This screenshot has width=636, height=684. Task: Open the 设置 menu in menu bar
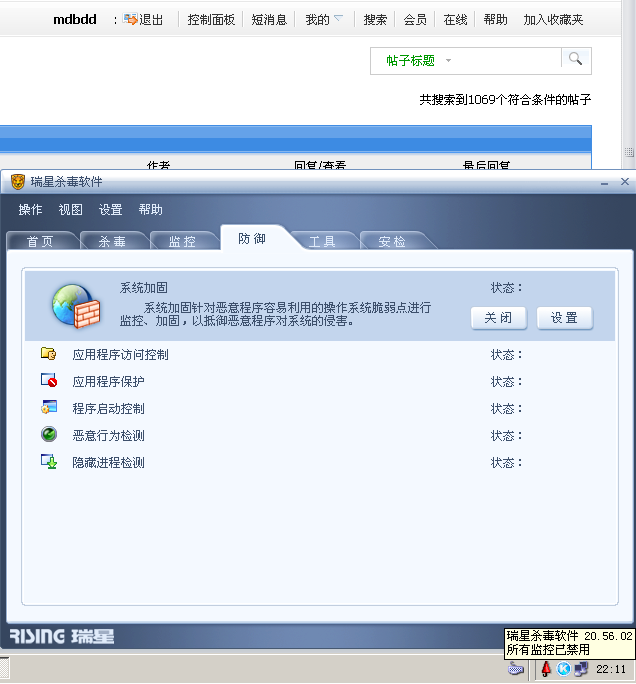[x=110, y=210]
